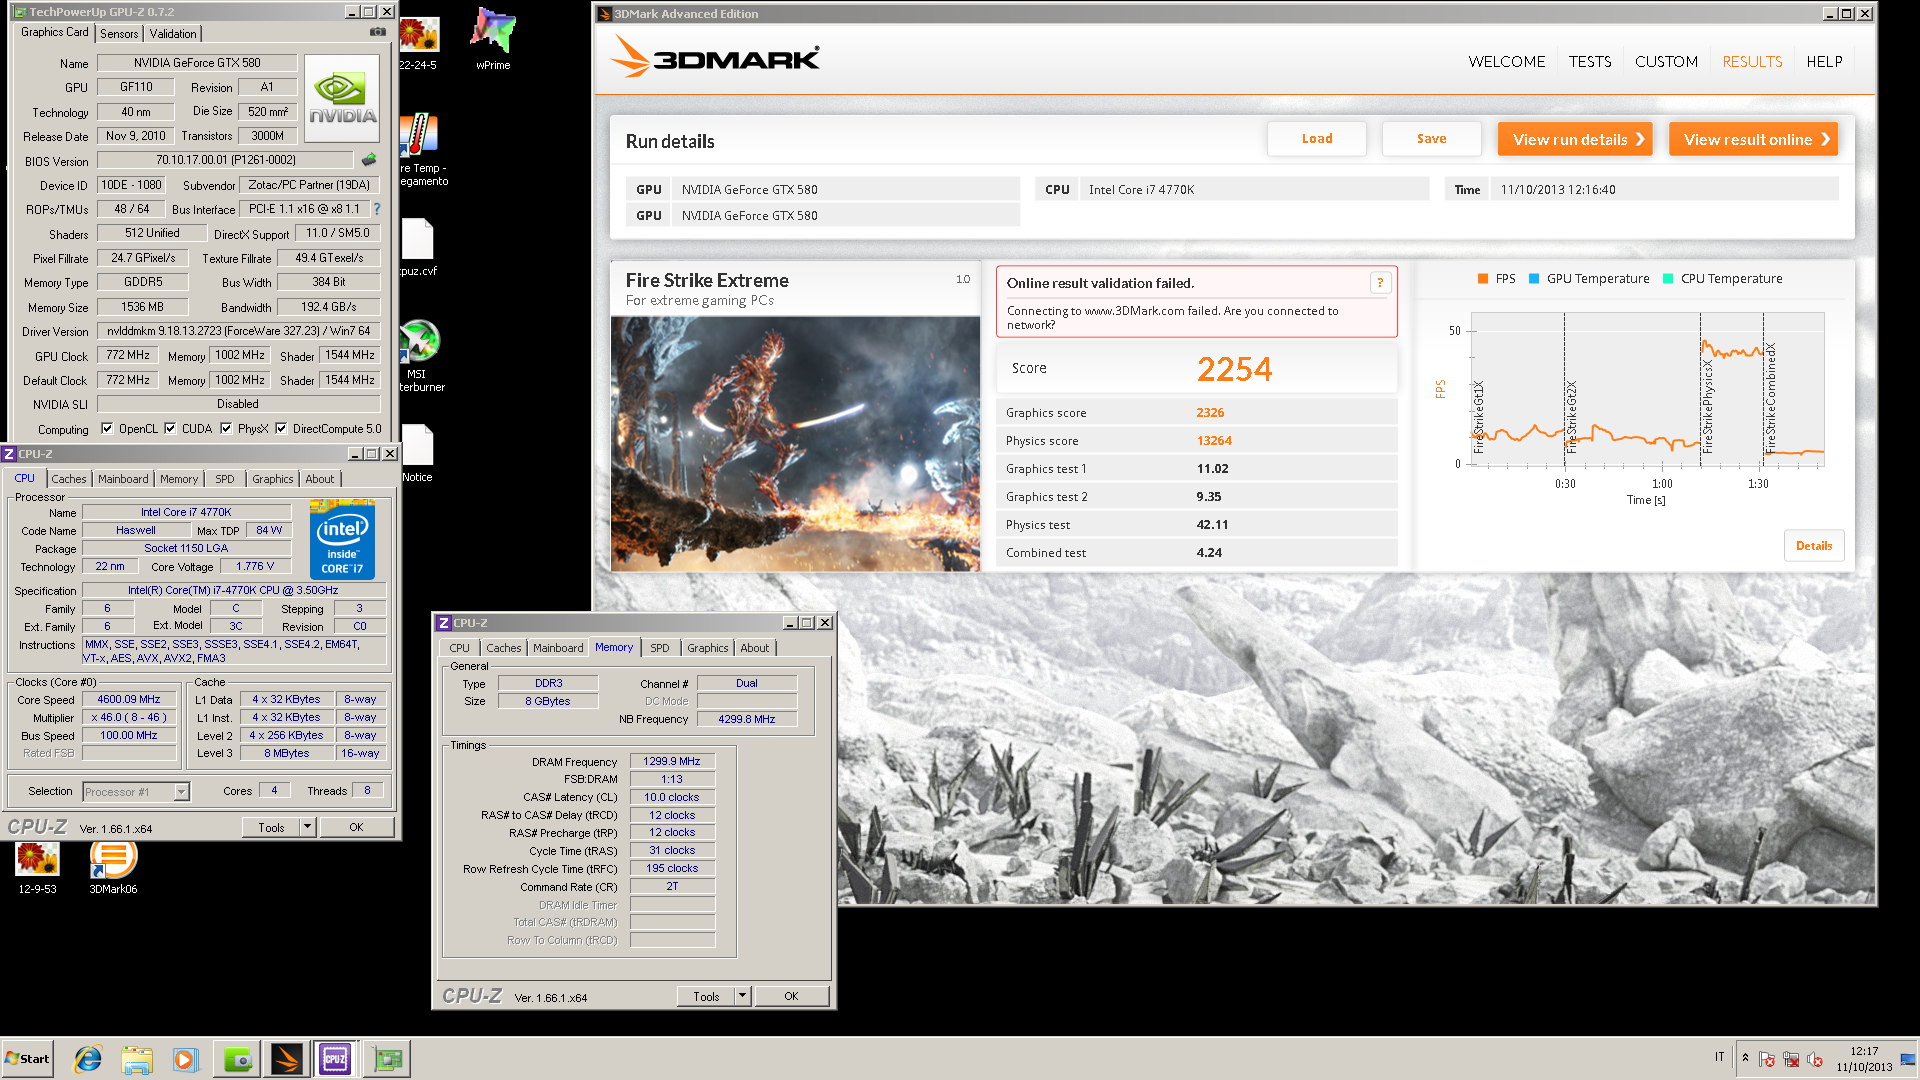
Task: Click the green camera app in the taskbar
Action: point(238,1059)
